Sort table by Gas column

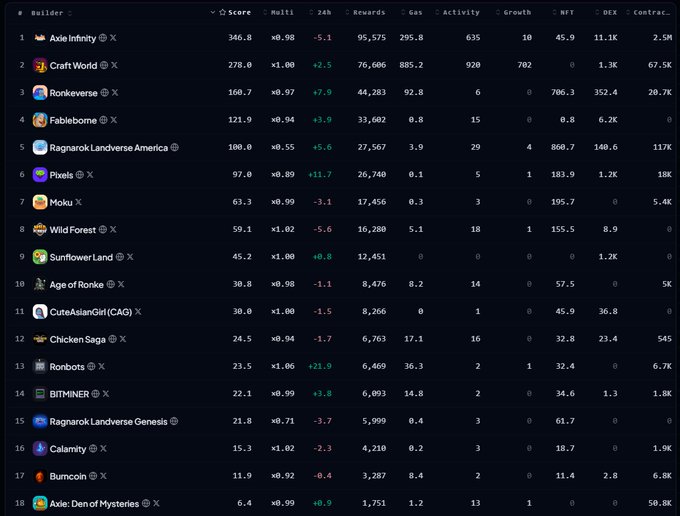(412, 13)
